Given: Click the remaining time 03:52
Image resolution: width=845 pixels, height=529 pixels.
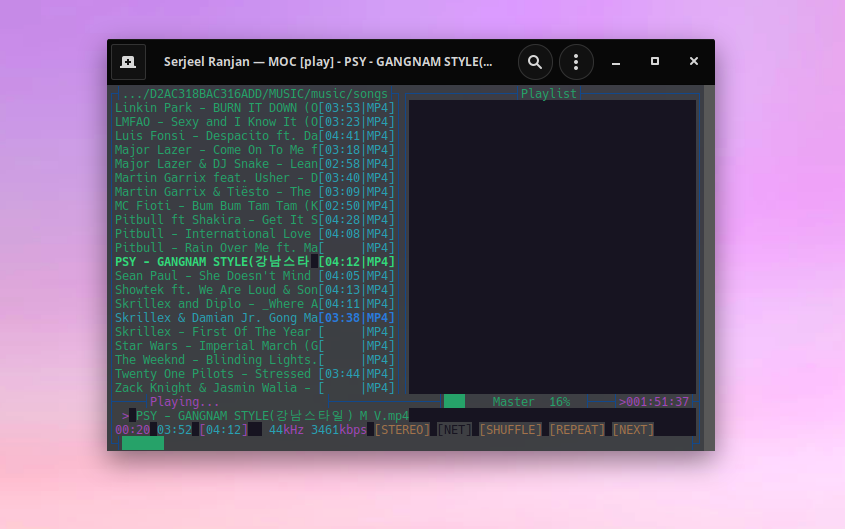Looking at the screenshot, I should [x=174, y=430].
